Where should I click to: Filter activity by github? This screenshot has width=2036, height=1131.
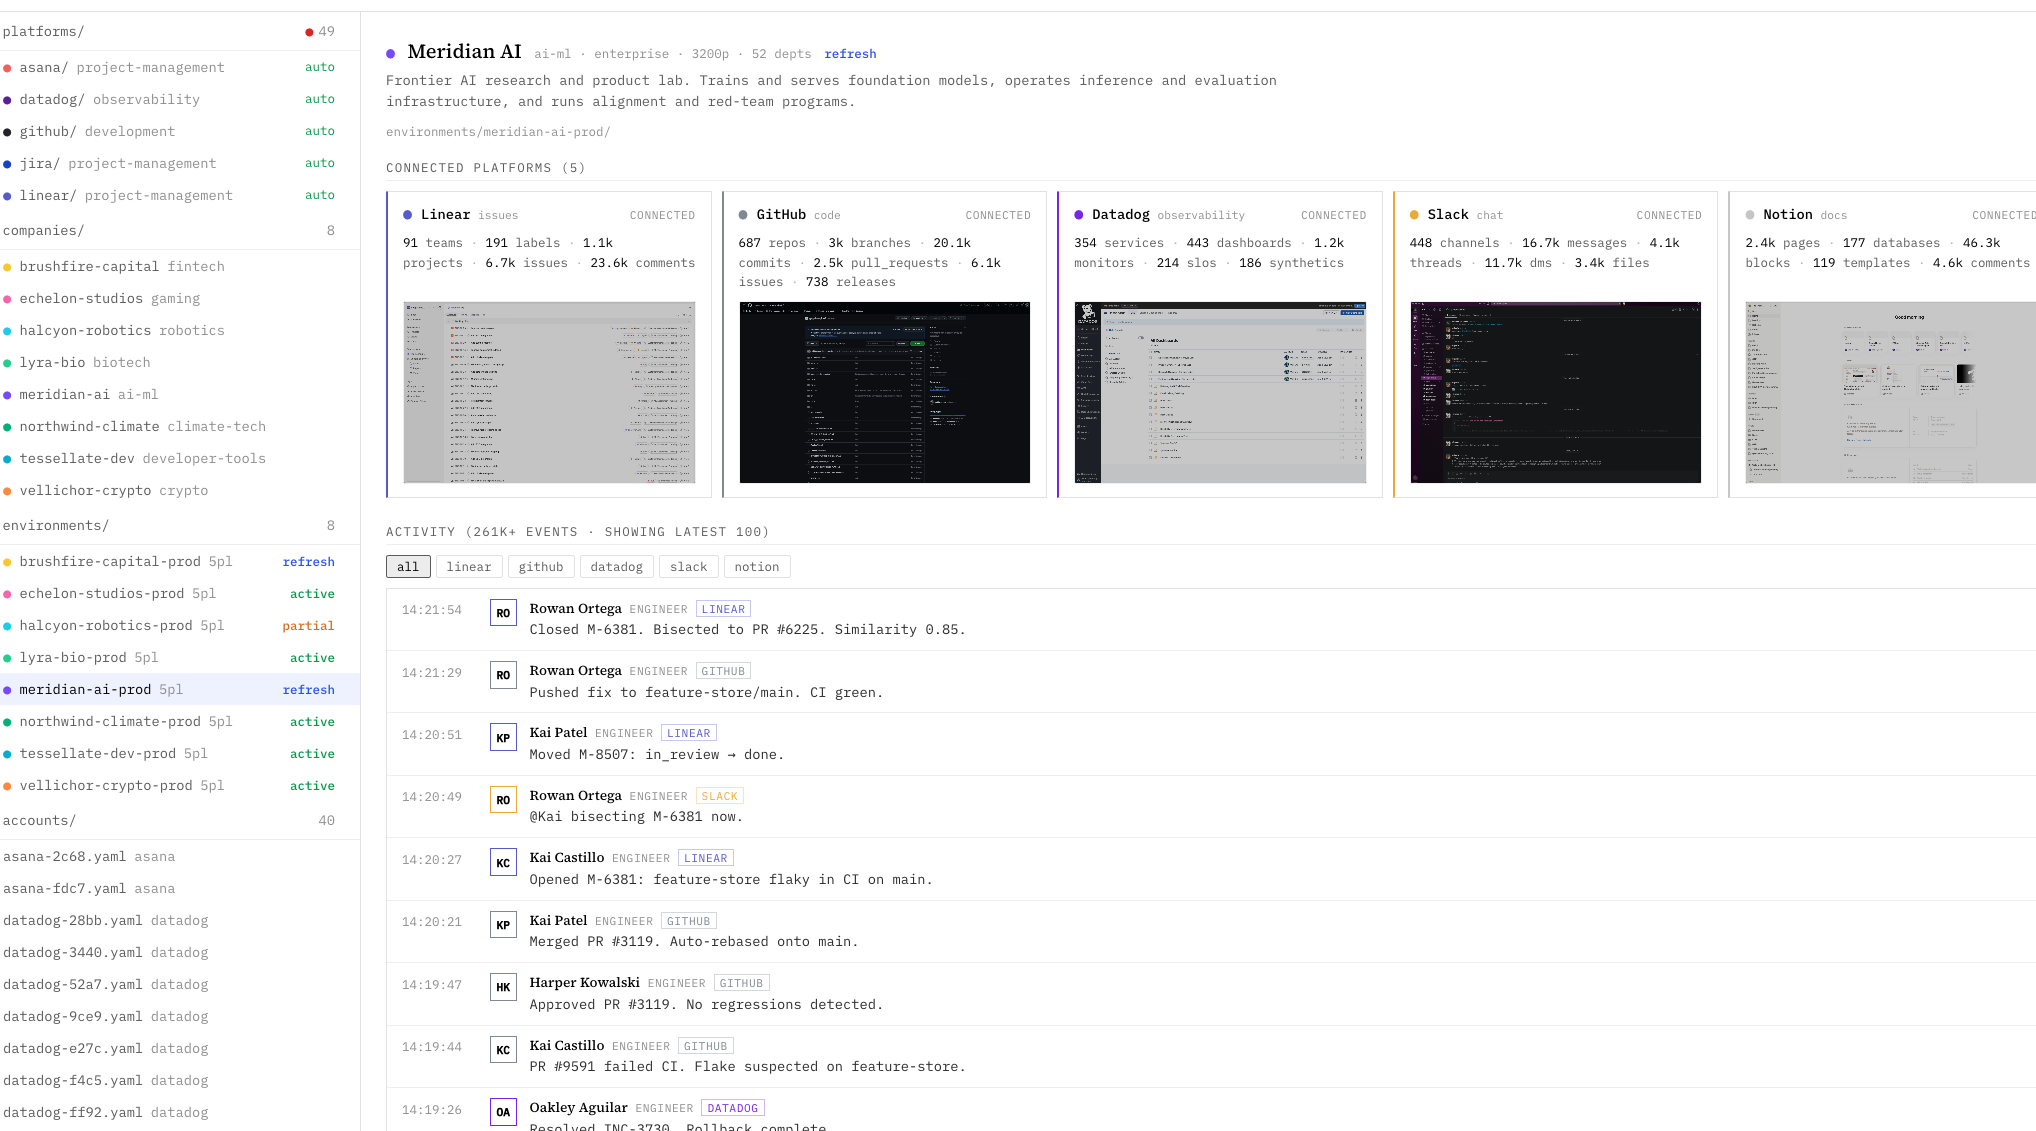(541, 567)
